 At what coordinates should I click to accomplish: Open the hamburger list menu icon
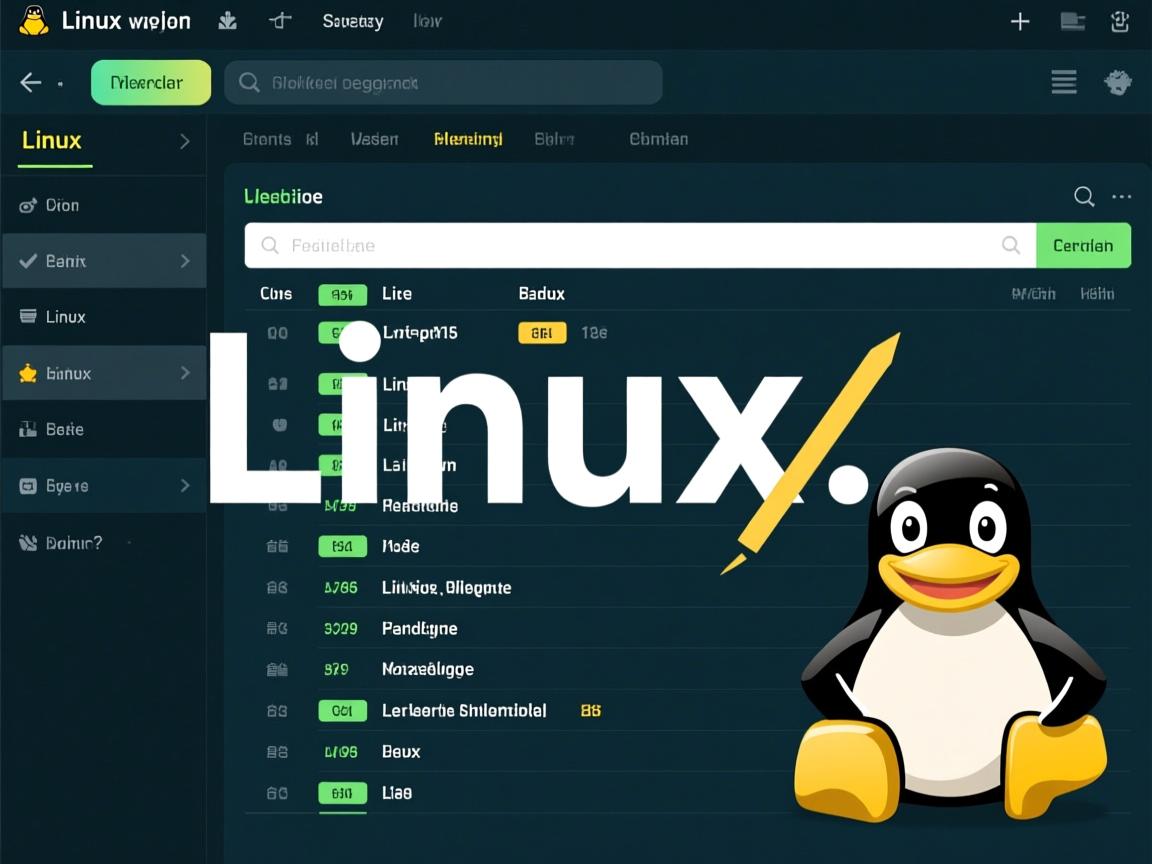1064,83
